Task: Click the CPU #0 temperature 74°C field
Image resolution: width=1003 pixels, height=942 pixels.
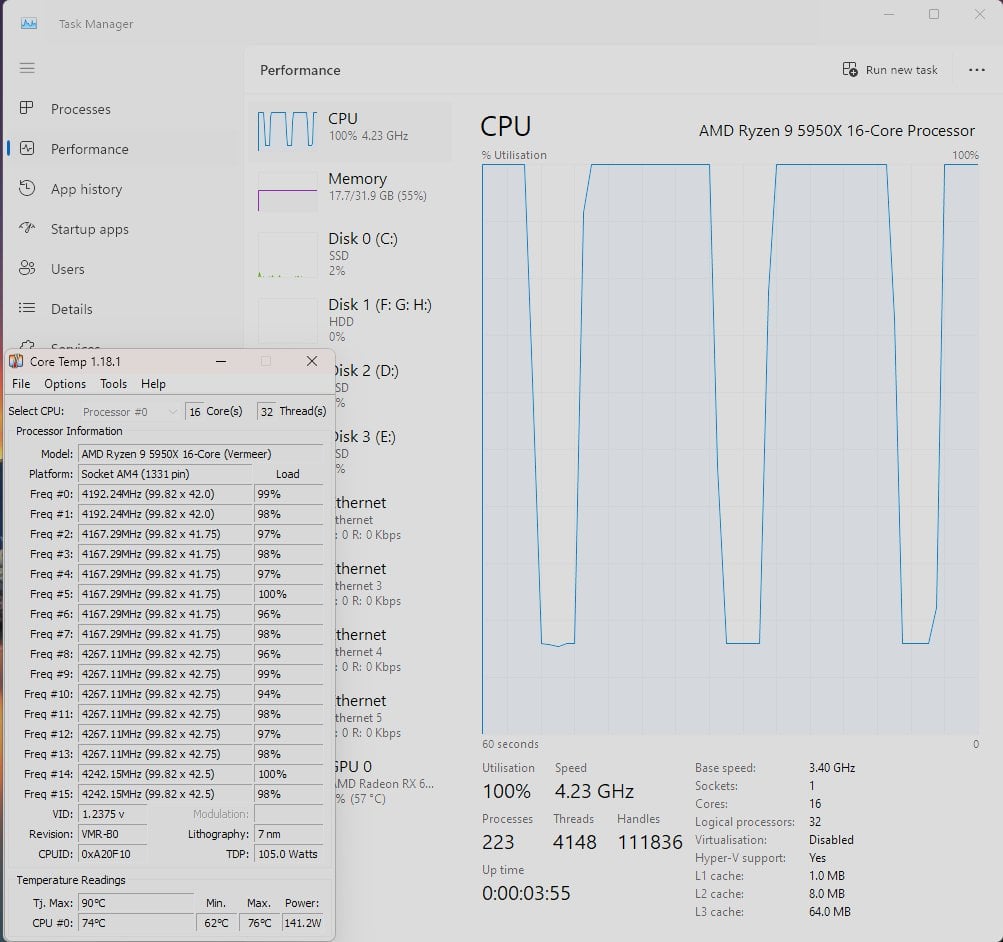Action: [x=136, y=923]
